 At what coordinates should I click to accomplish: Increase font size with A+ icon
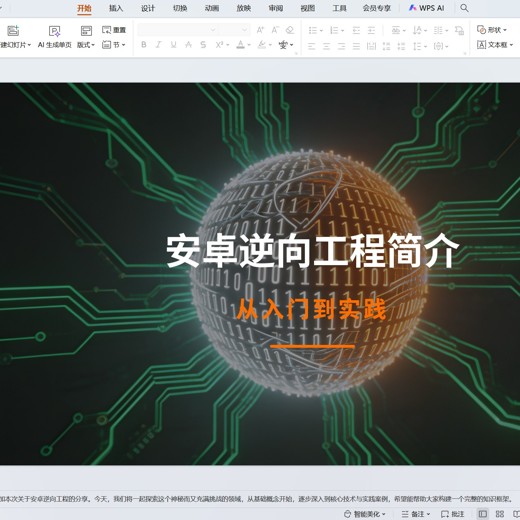tap(260, 30)
